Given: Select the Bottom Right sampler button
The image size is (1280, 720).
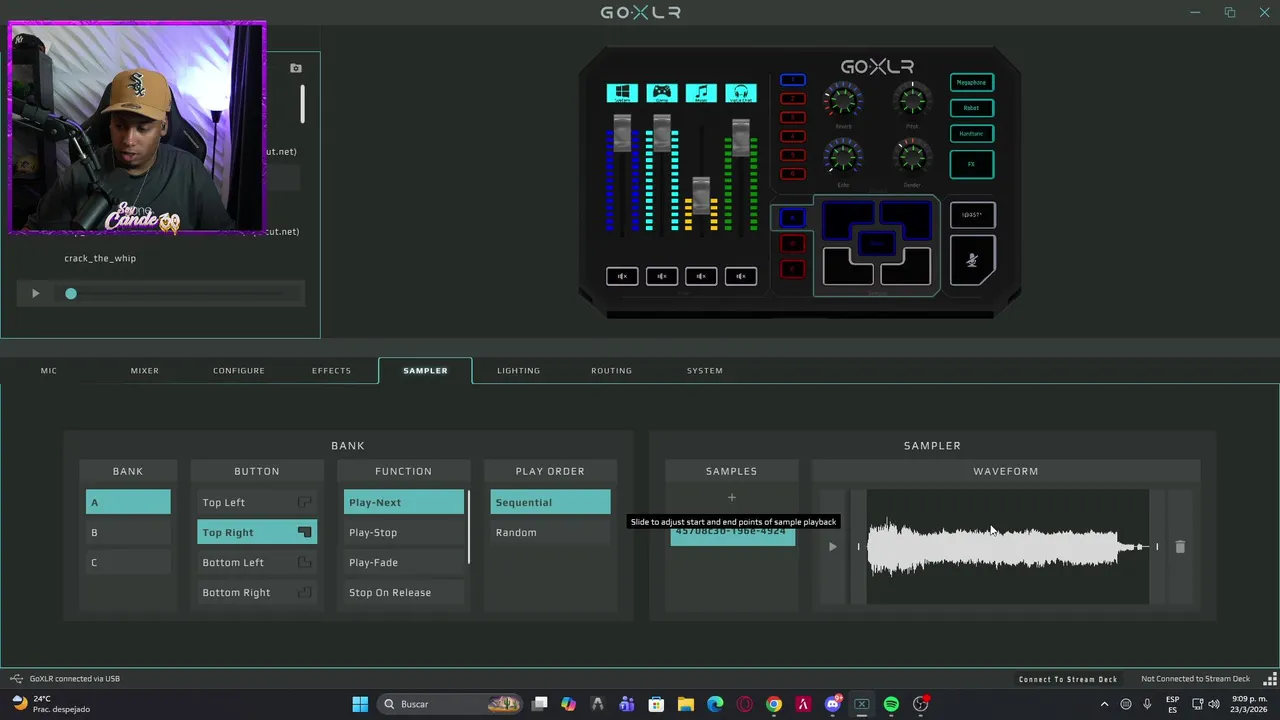Looking at the screenshot, I should [257, 592].
